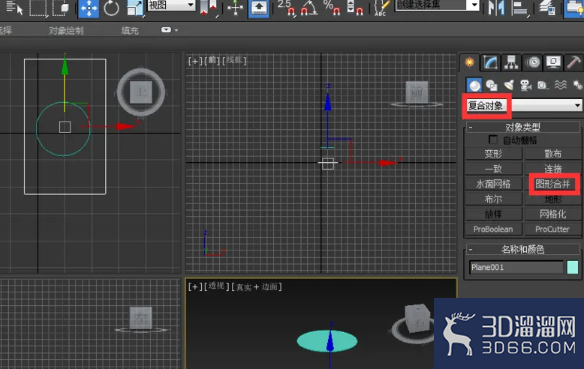Click the 地形 button
The height and width of the screenshot is (369, 584).
pos(553,200)
